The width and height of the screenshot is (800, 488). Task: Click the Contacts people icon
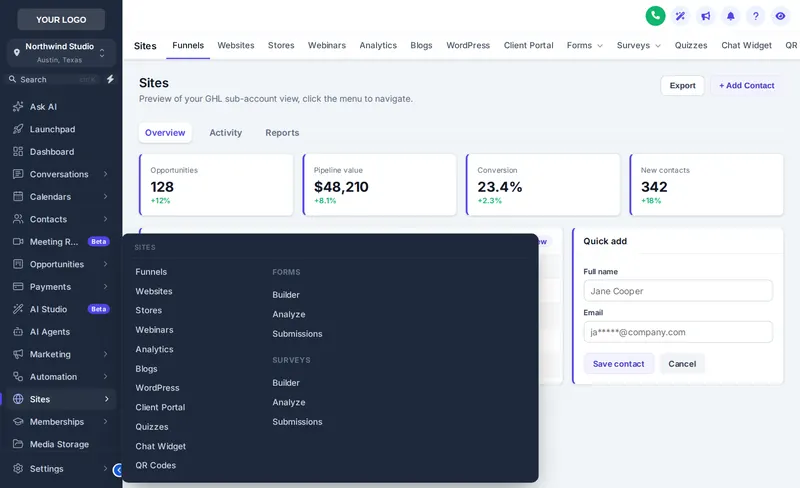[18, 218]
